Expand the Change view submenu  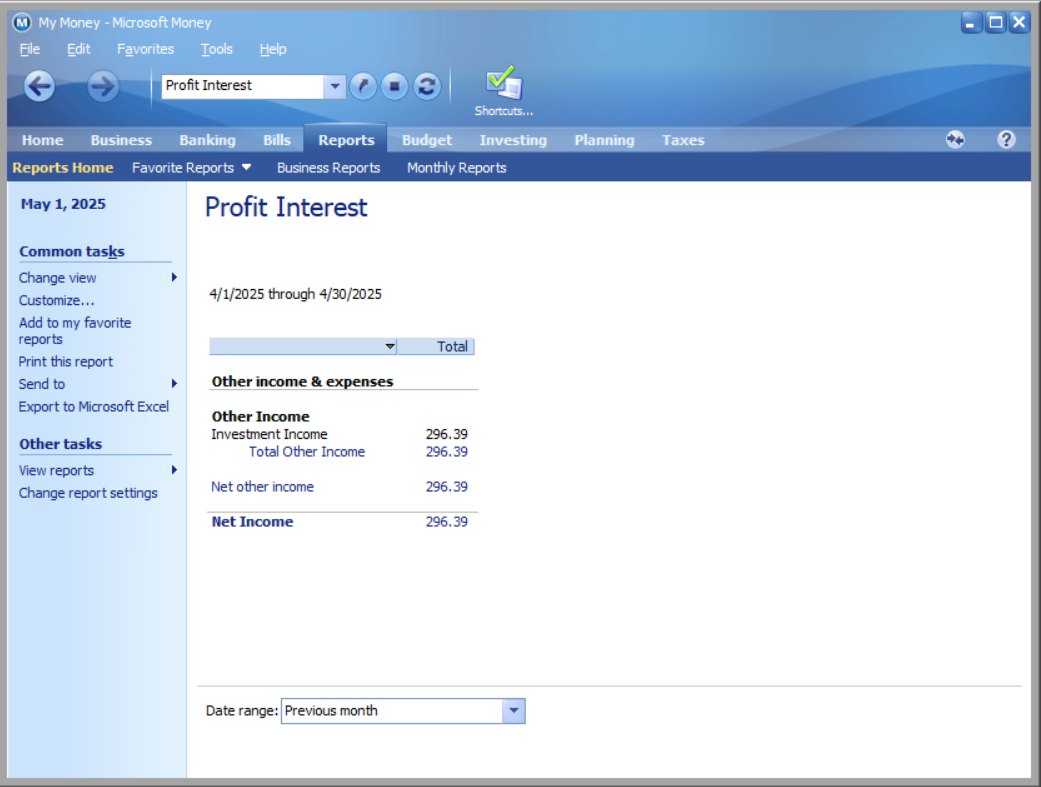coord(174,278)
